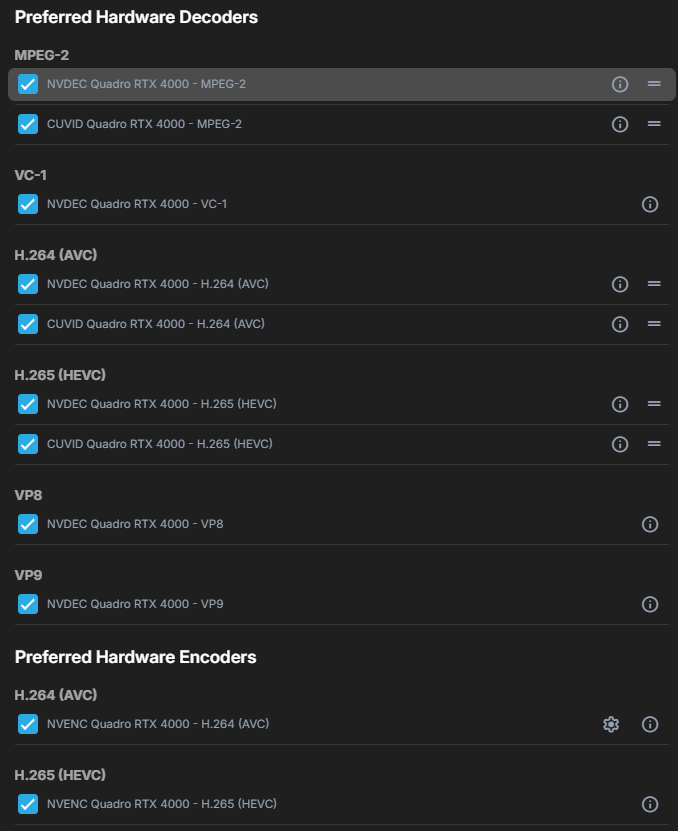Click drag handle for CUVID H.265 decoder
The image size is (678, 831).
654,444
